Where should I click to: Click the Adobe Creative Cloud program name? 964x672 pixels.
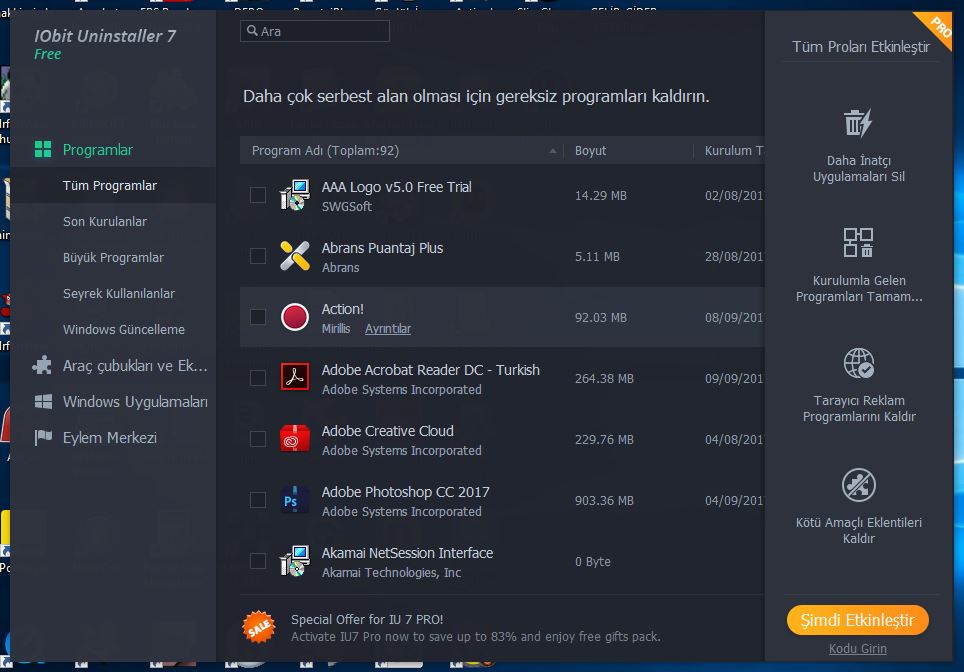pos(387,431)
